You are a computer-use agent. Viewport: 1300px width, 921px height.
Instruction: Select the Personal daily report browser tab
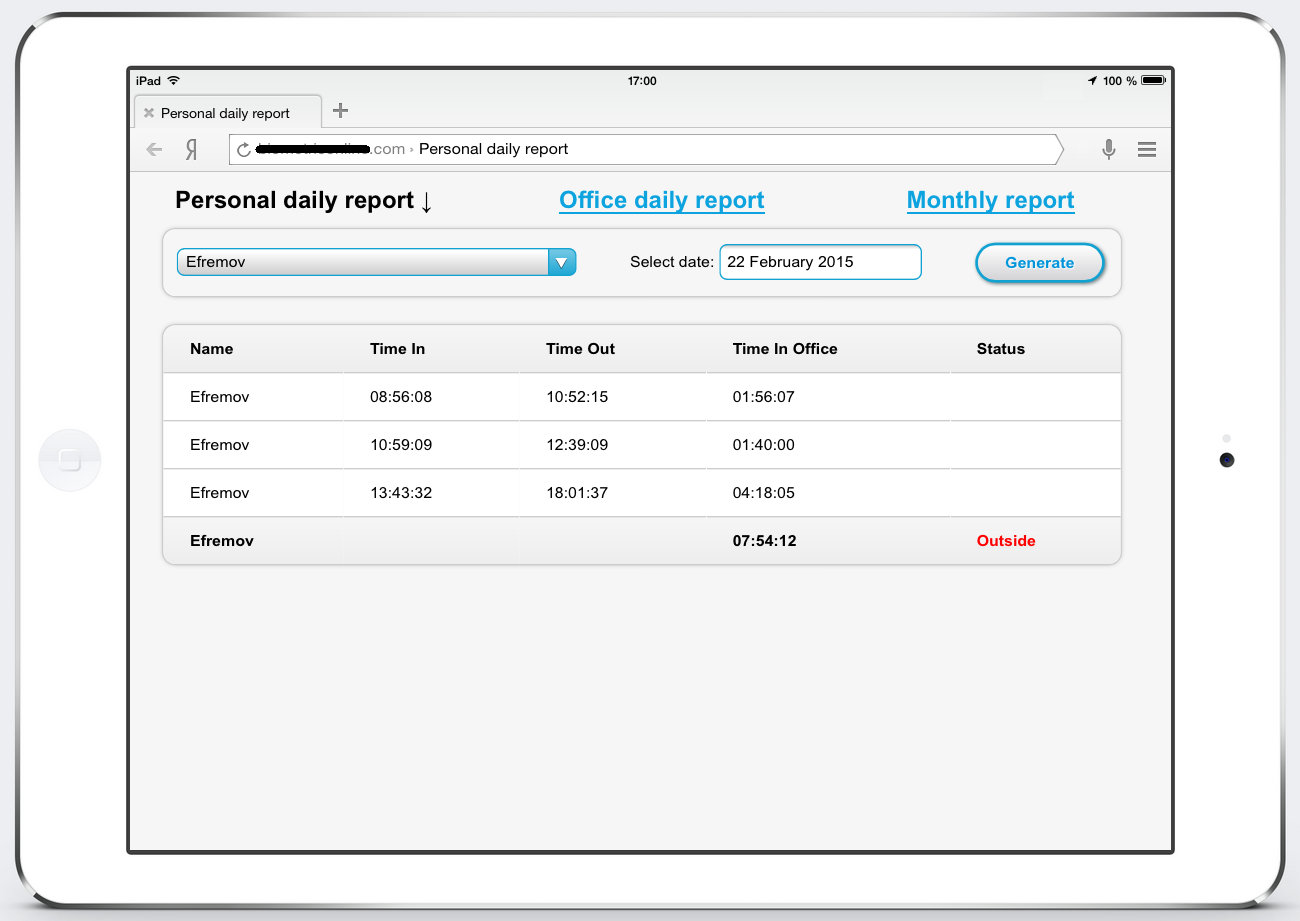pos(227,112)
